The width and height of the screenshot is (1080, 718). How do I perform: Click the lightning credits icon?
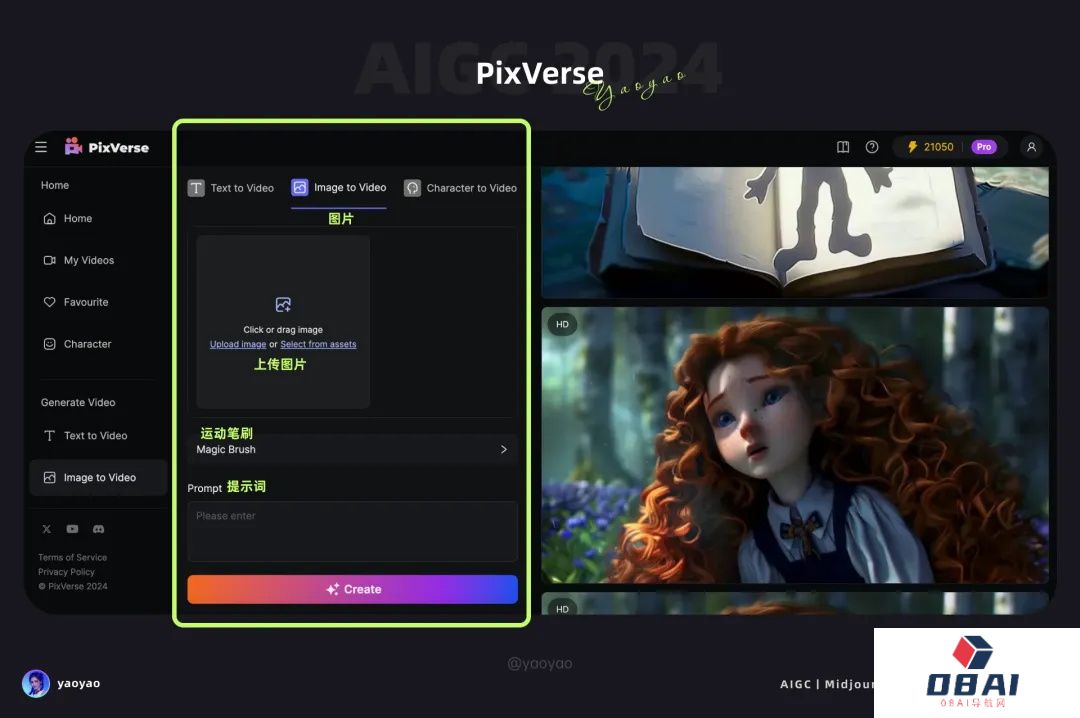[913, 147]
